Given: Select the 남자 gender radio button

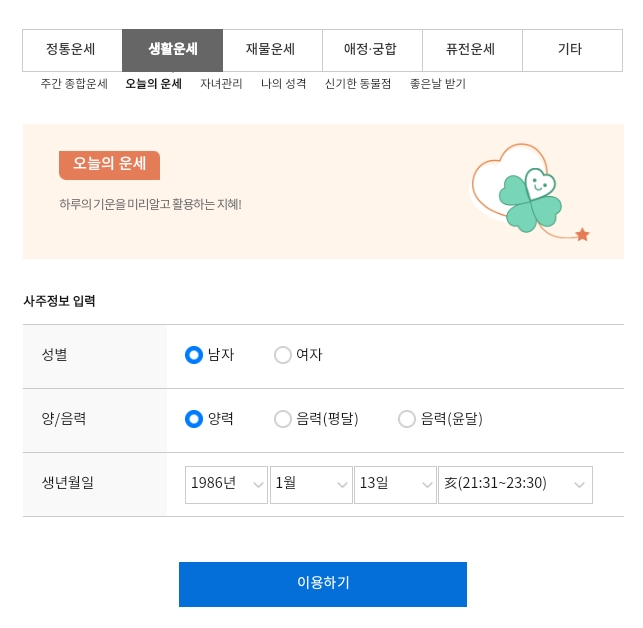Looking at the screenshot, I should click(194, 355).
